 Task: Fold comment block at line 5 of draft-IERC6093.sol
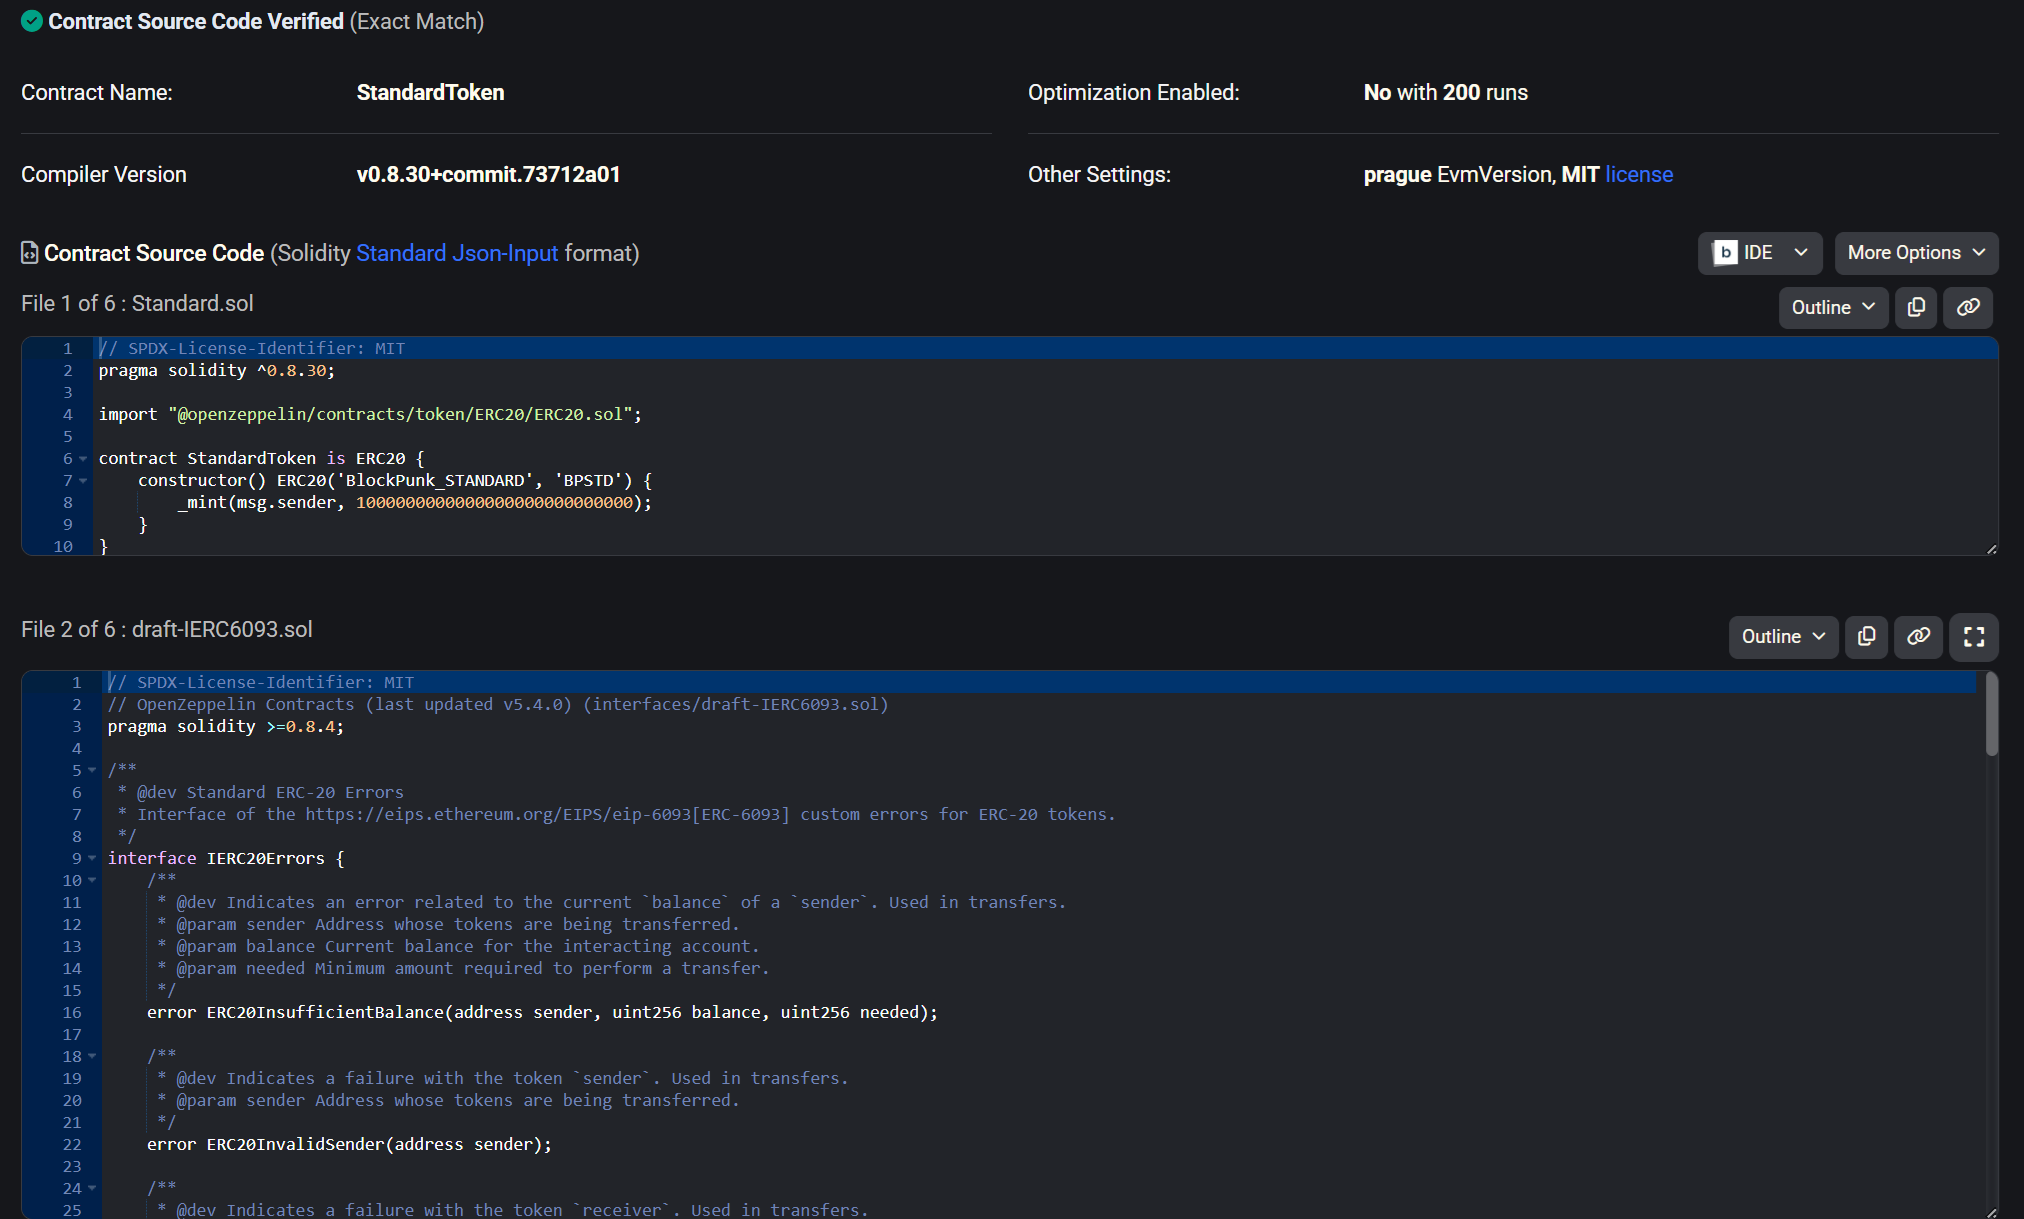(92, 770)
